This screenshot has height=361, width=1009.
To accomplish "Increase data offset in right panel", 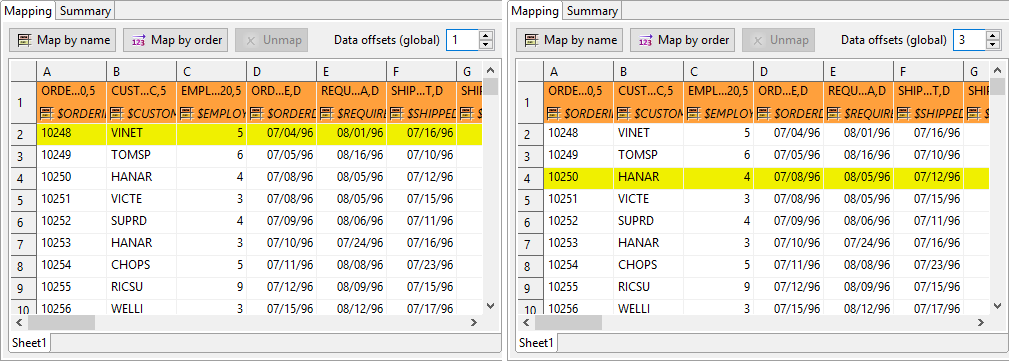I will click(x=994, y=35).
